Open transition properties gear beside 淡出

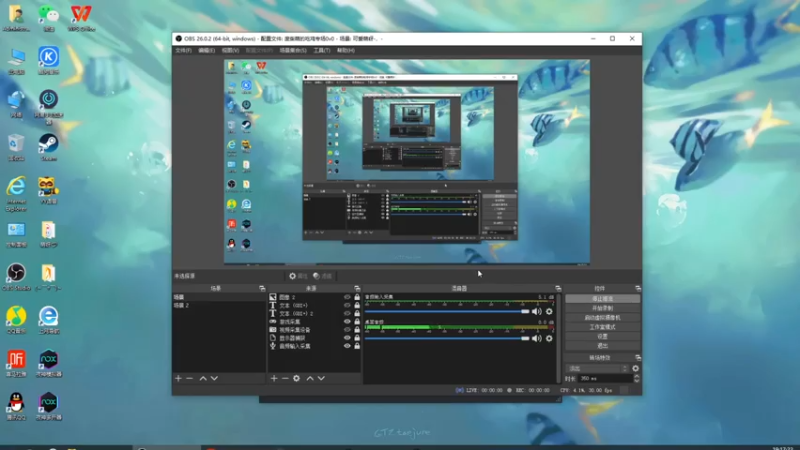point(636,368)
